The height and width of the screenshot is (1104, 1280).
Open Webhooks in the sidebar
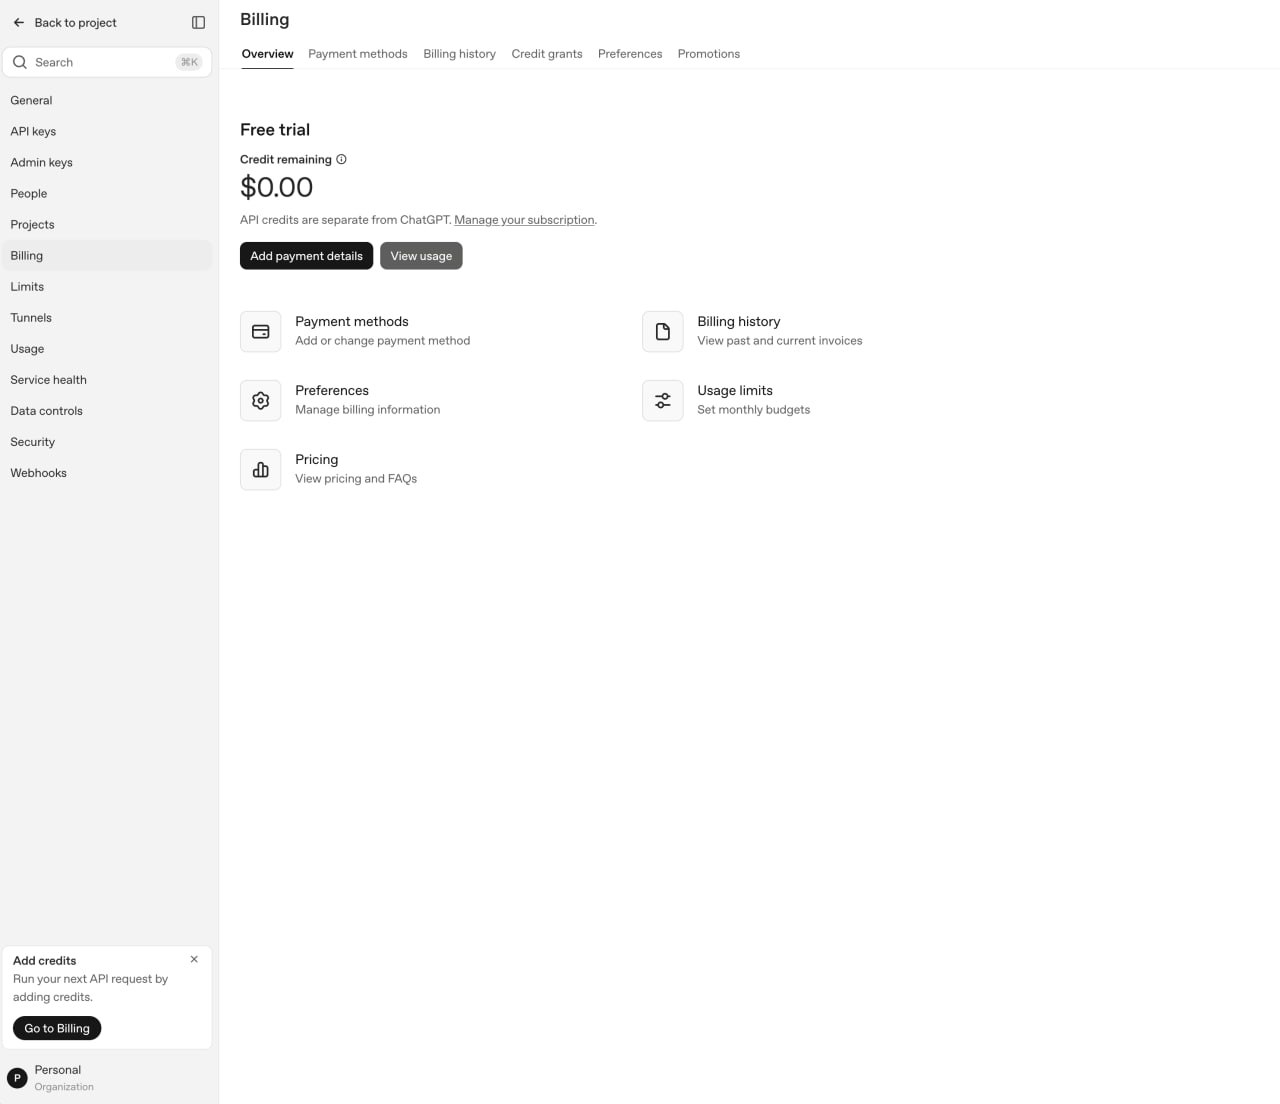107,472
